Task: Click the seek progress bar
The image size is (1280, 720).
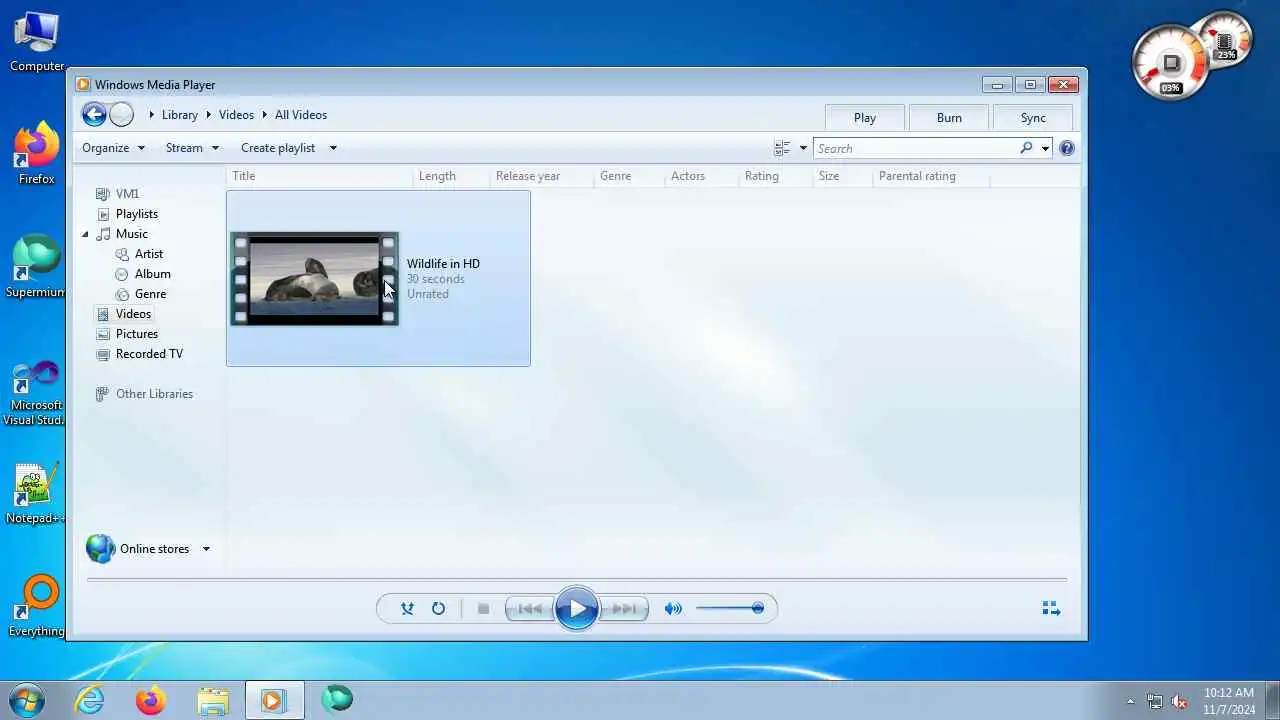Action: pos(577,579)
